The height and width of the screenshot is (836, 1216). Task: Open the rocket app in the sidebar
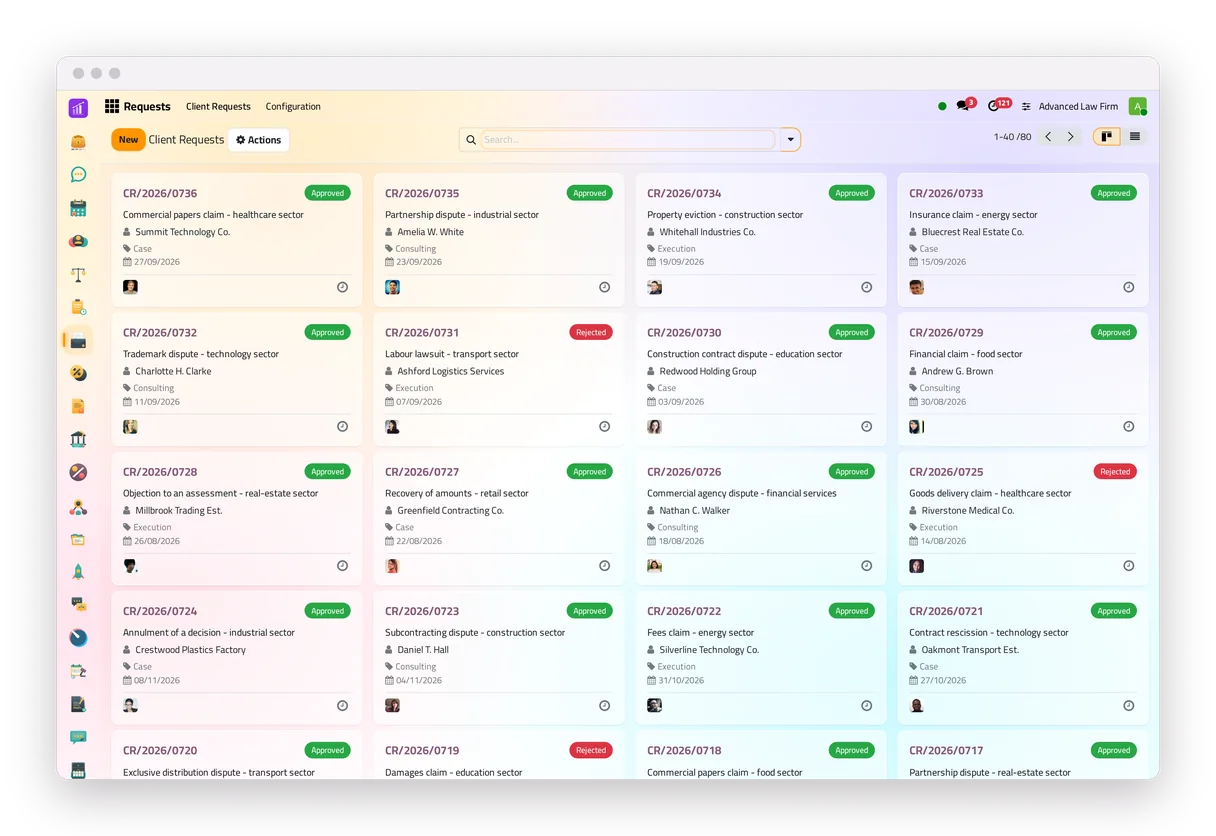pos(78,571)
